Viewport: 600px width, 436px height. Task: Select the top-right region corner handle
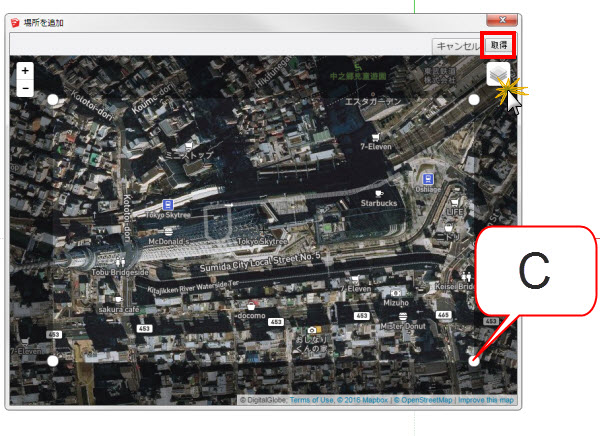point(474,100)
